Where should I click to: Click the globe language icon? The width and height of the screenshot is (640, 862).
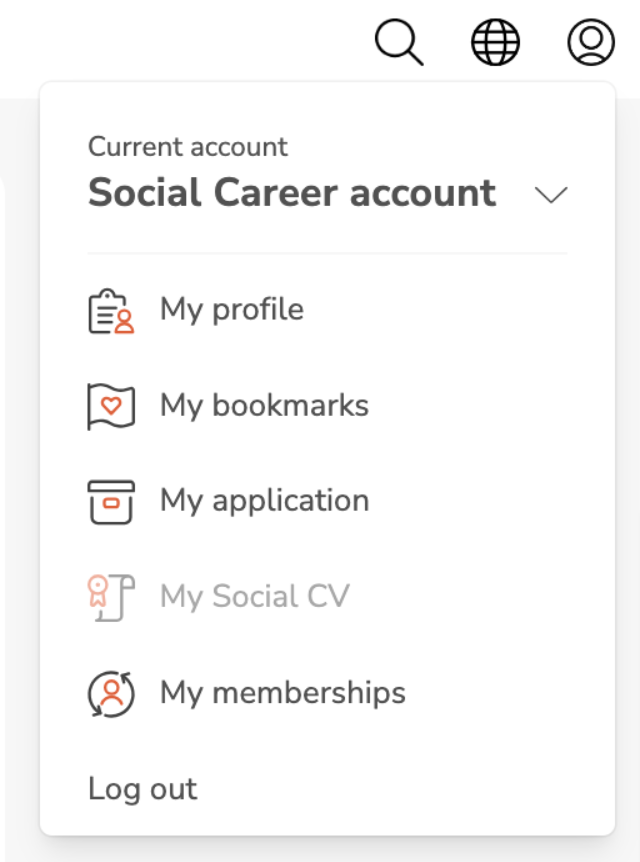point(495,42)
